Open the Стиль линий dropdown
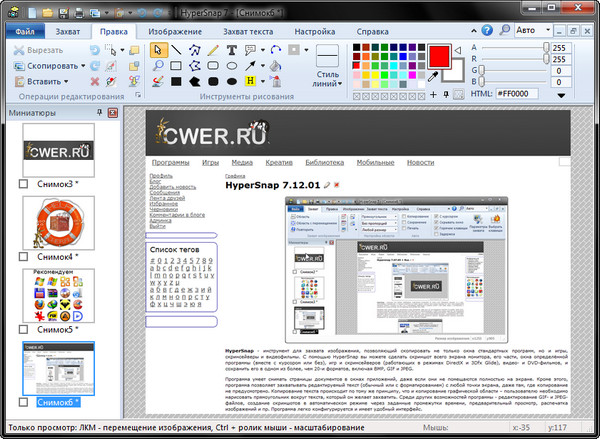 (327, 78)
